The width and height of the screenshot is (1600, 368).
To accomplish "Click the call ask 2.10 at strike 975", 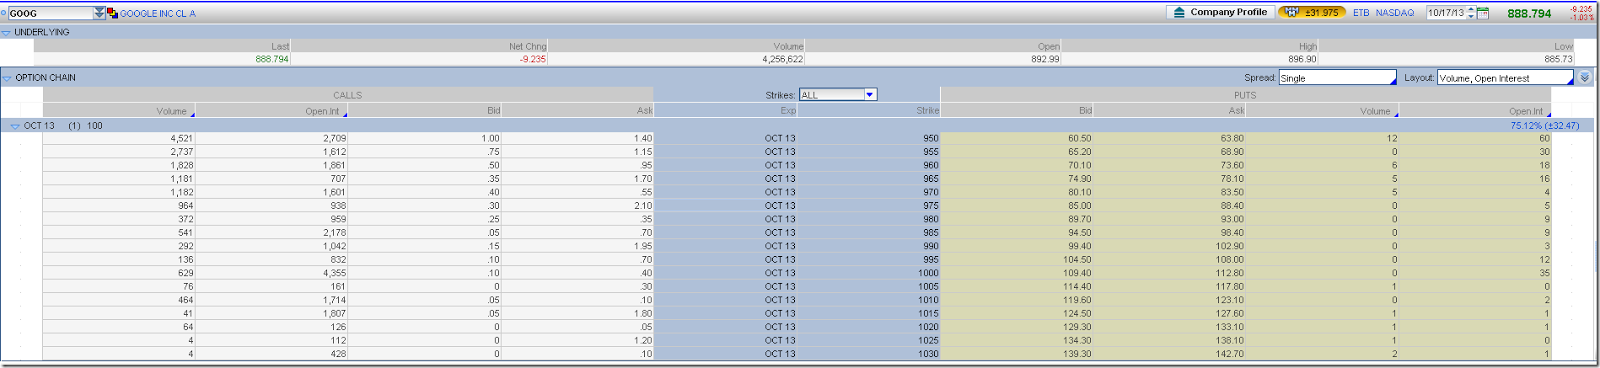I will (x=643, y=206).
